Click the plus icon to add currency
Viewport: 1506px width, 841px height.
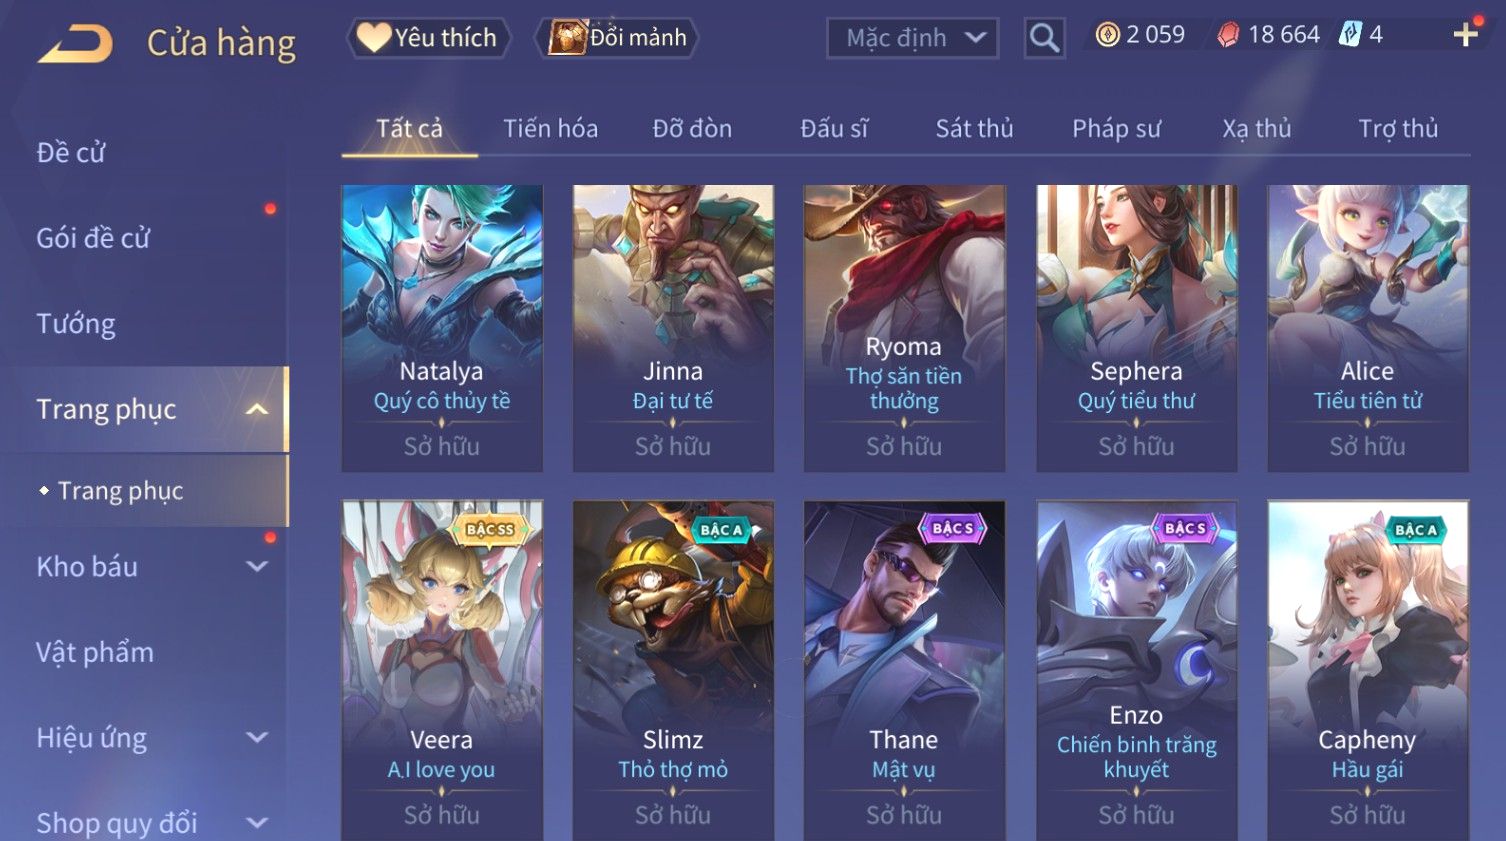click(x=1465, y=35)
